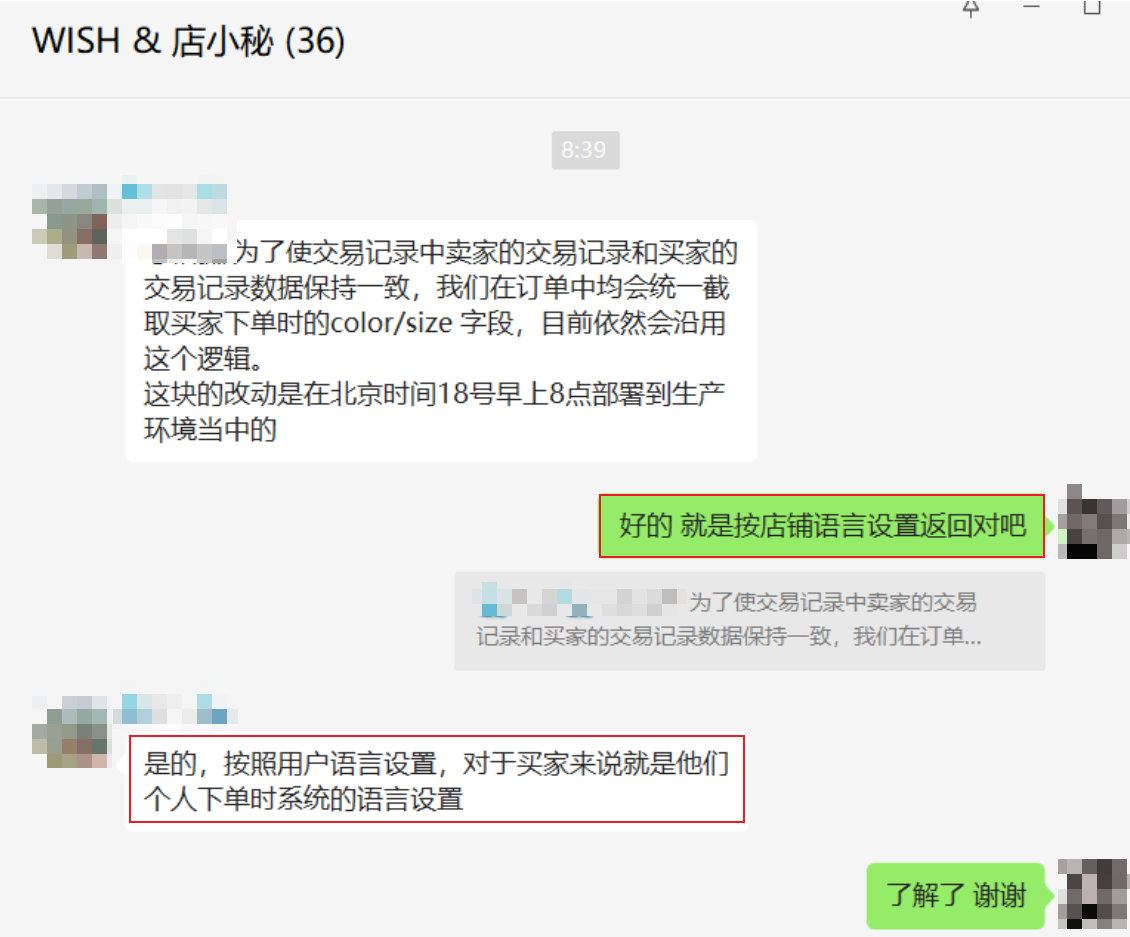Open the WISH & 店小秘 group title

pyautogui.click(x=189, y=41)
